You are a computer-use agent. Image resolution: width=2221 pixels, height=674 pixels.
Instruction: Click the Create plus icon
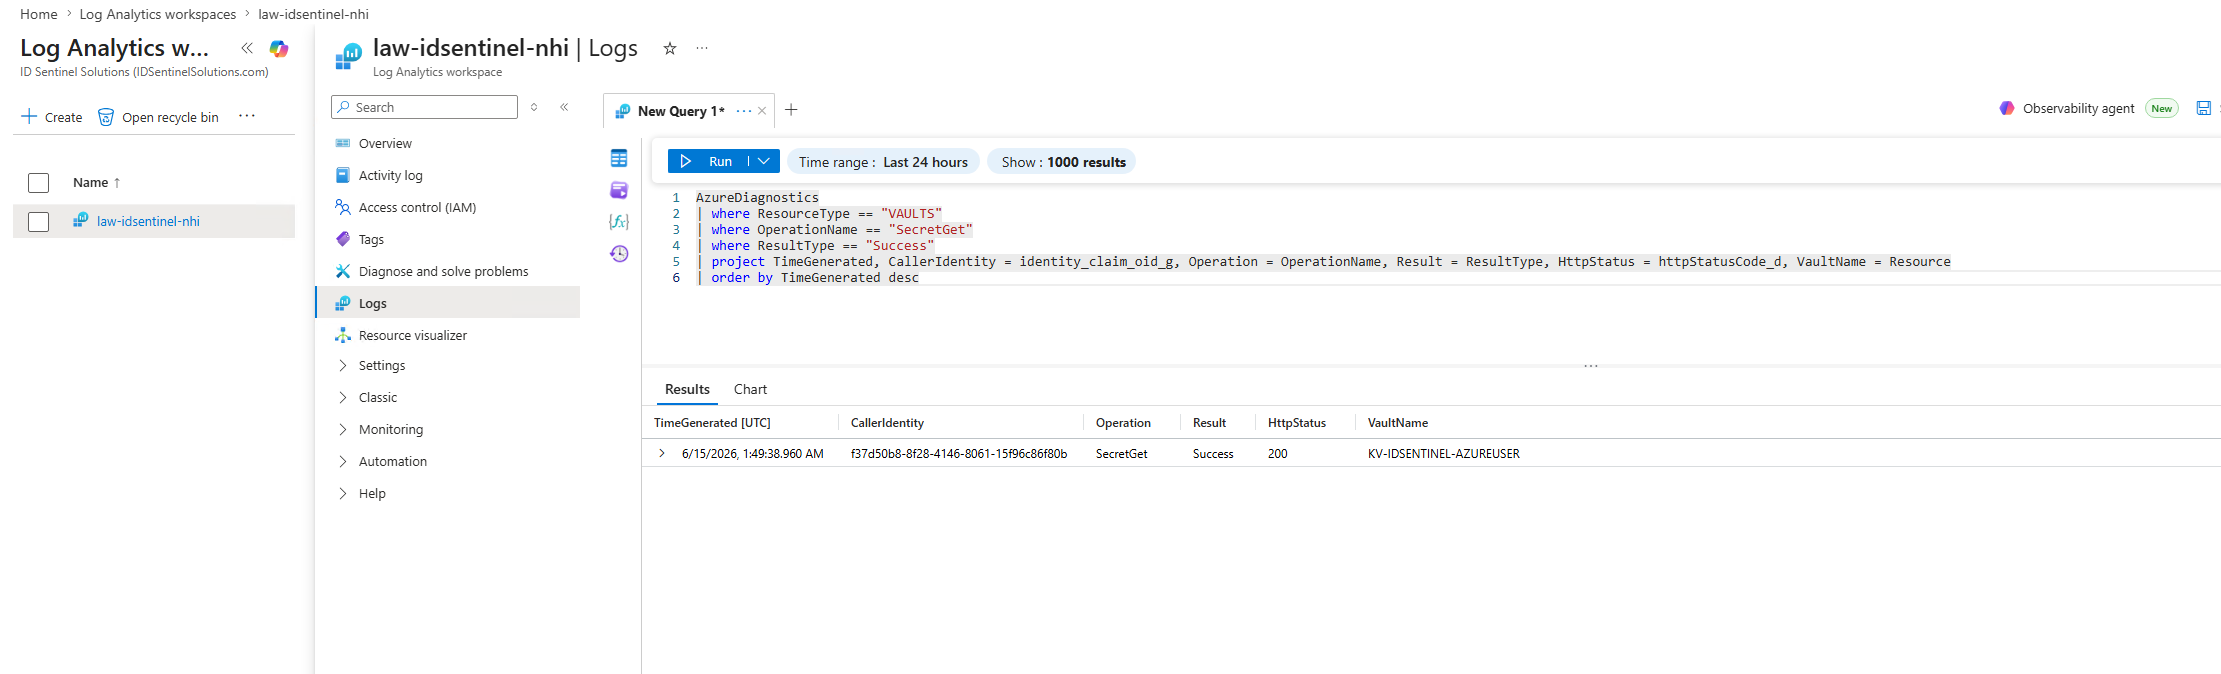click(29, 117)
